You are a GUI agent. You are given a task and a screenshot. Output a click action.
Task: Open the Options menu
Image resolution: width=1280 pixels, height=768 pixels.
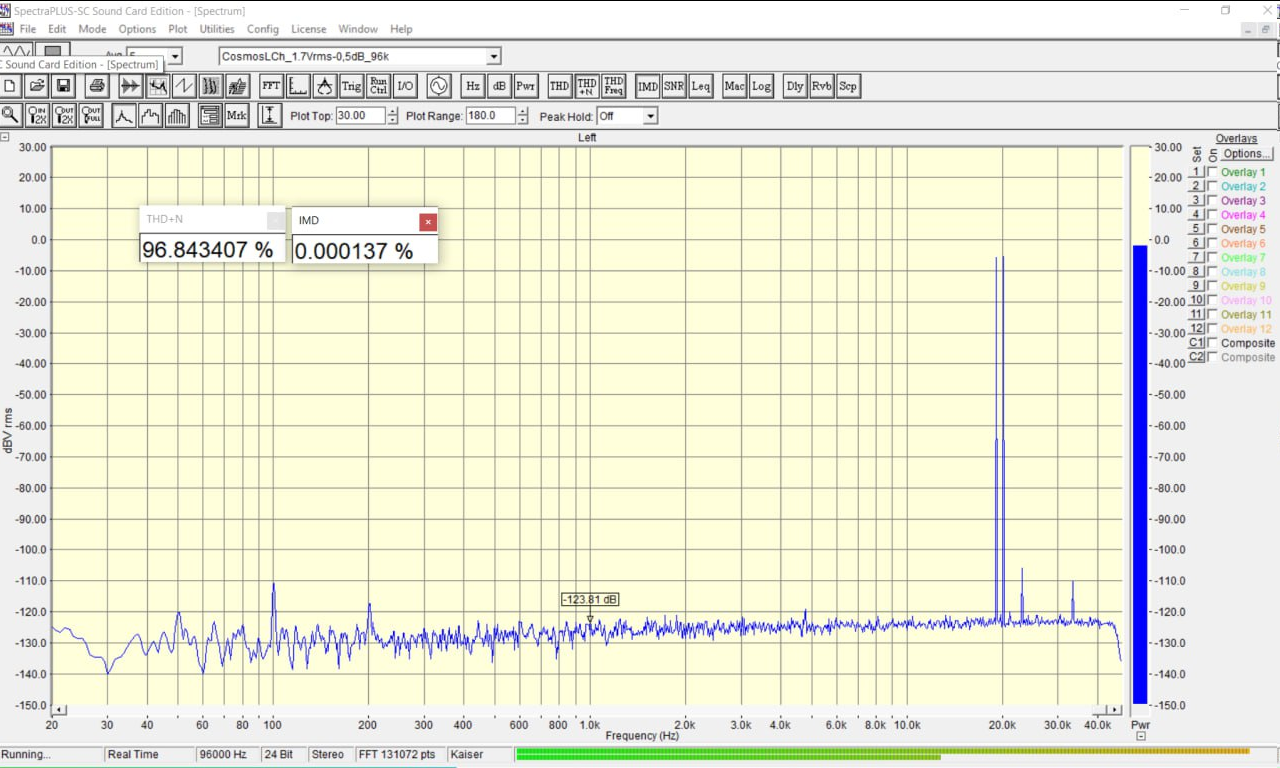point(138,29)
